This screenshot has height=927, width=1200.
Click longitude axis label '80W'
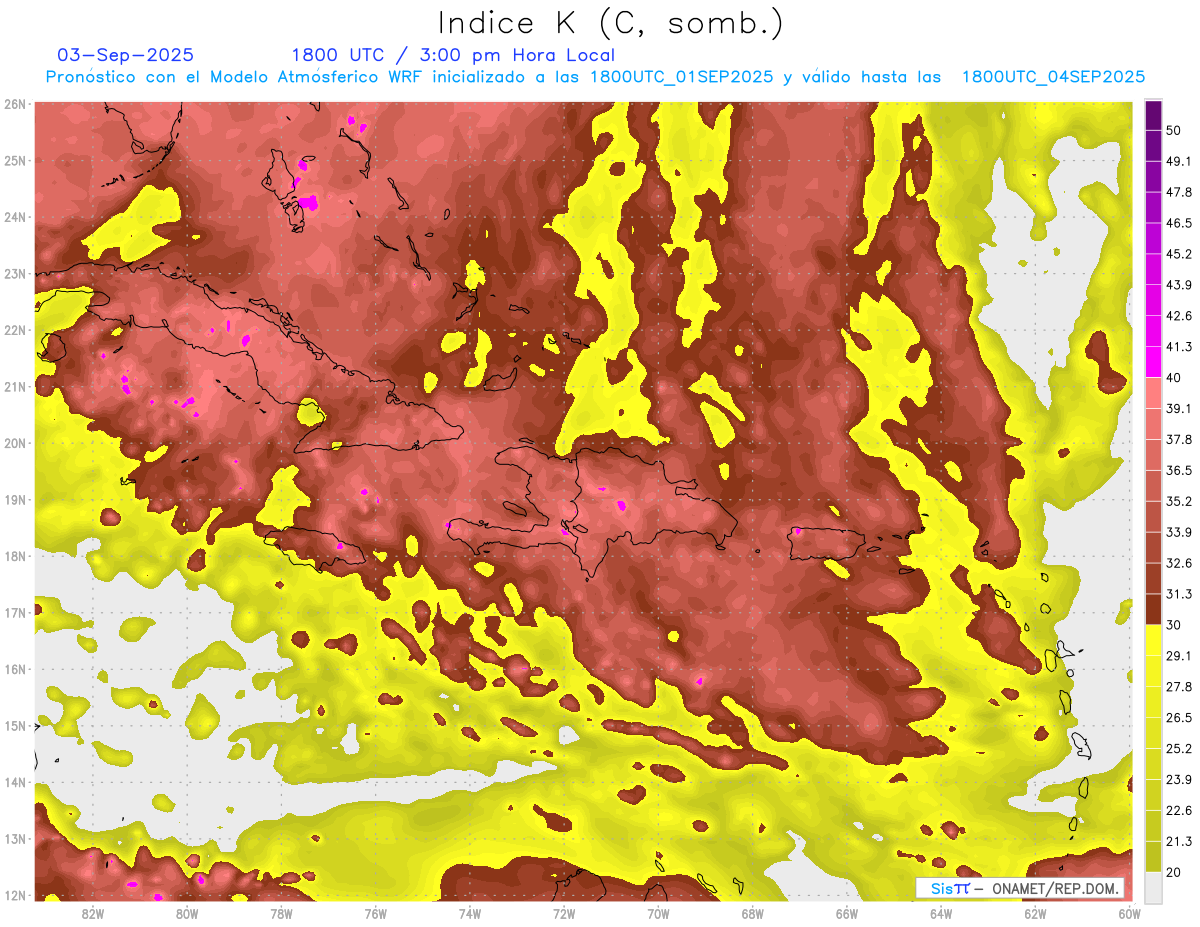click(x=187, y=913)
